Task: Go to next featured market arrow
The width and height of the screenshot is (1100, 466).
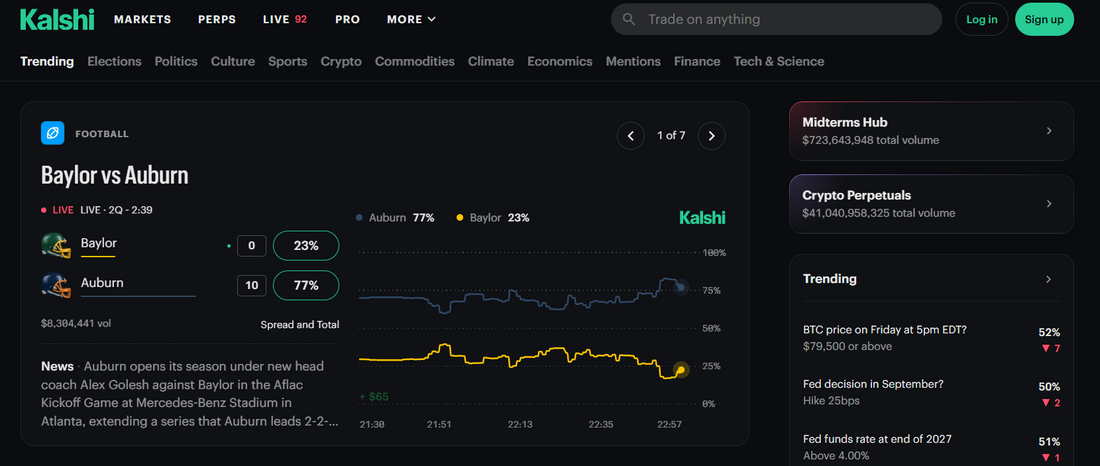Action: point(711,135)
